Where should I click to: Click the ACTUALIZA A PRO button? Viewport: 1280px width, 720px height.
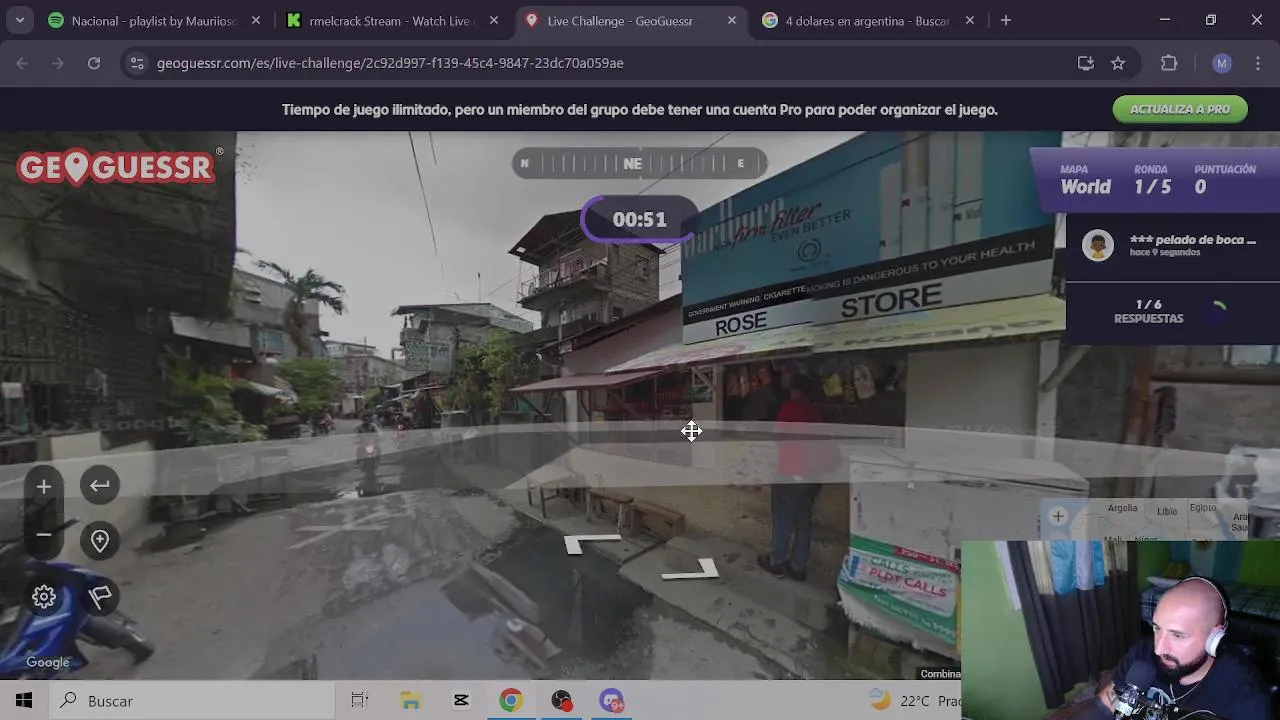pyautogui.click(x=1180, y=109)
